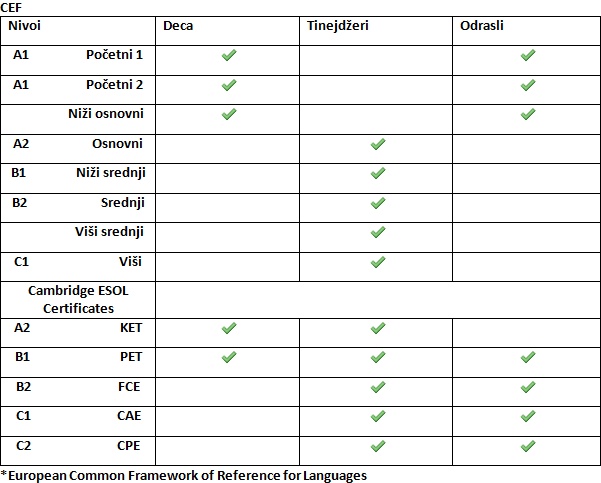Click the Deca checkmark for Početni 1

coord(229,55)
